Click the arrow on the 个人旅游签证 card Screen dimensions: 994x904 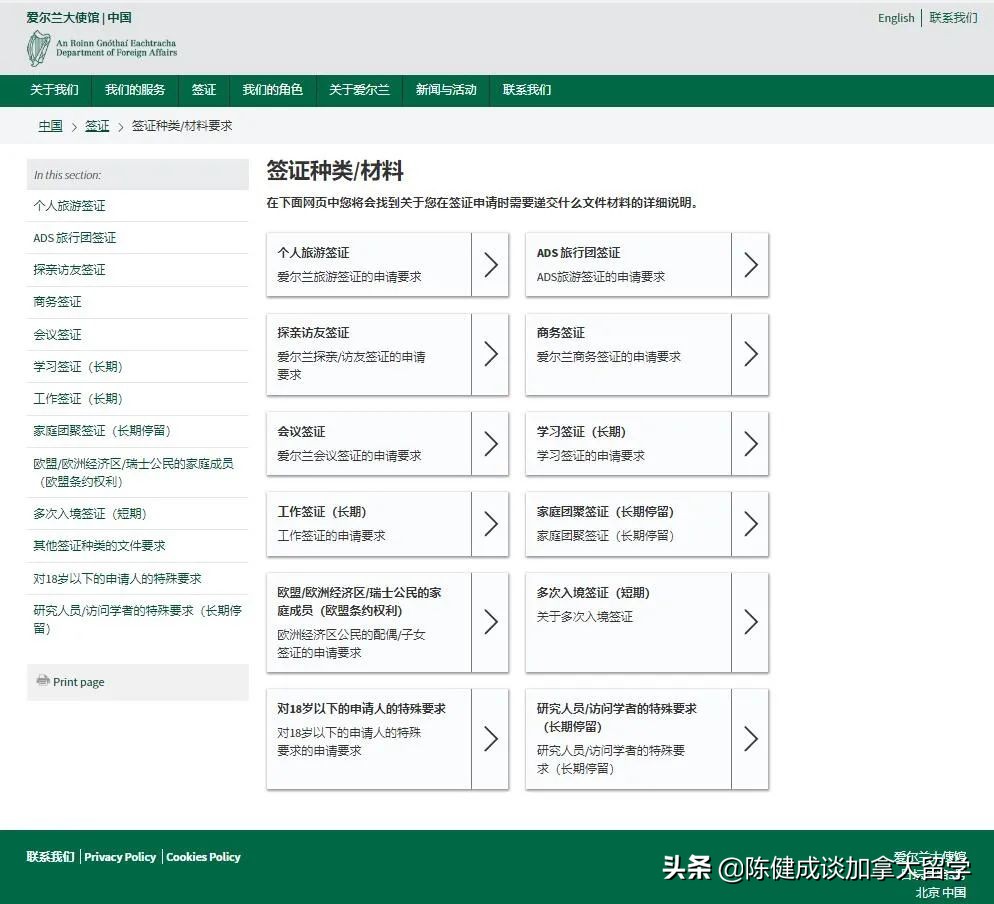point(490,264)
